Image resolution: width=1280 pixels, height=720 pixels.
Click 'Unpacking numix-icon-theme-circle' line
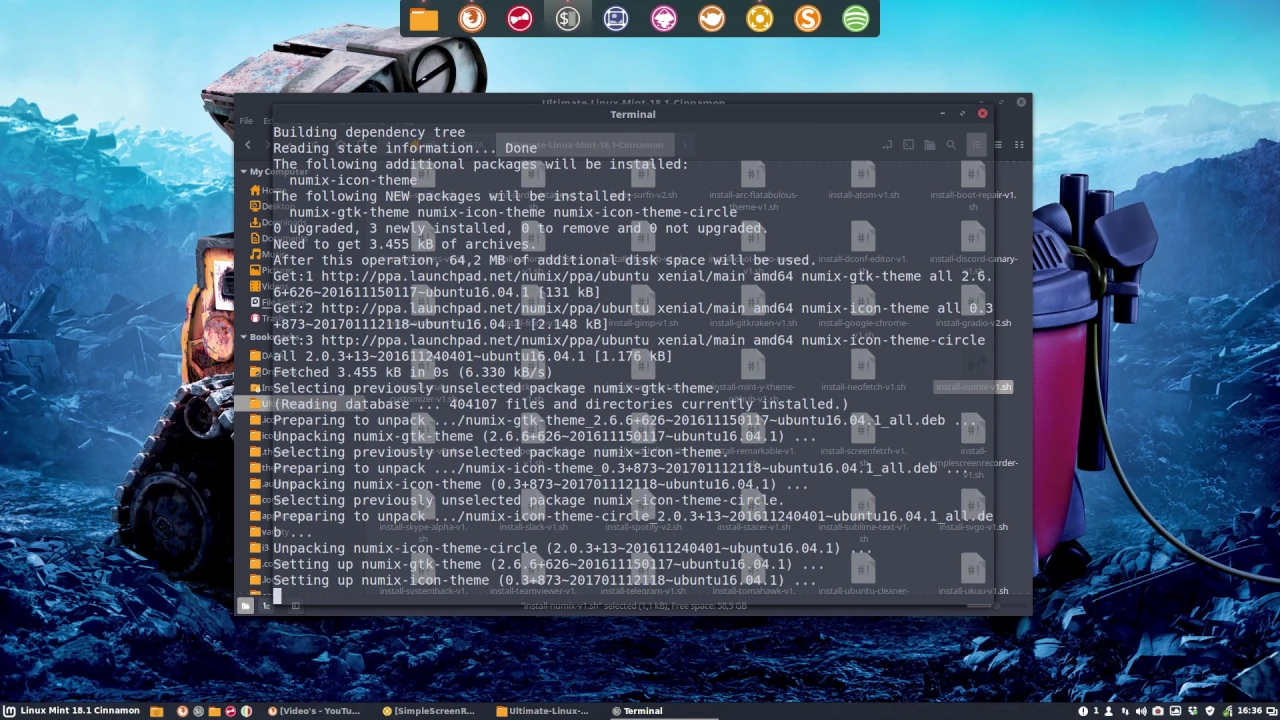[x=573, y=548]
